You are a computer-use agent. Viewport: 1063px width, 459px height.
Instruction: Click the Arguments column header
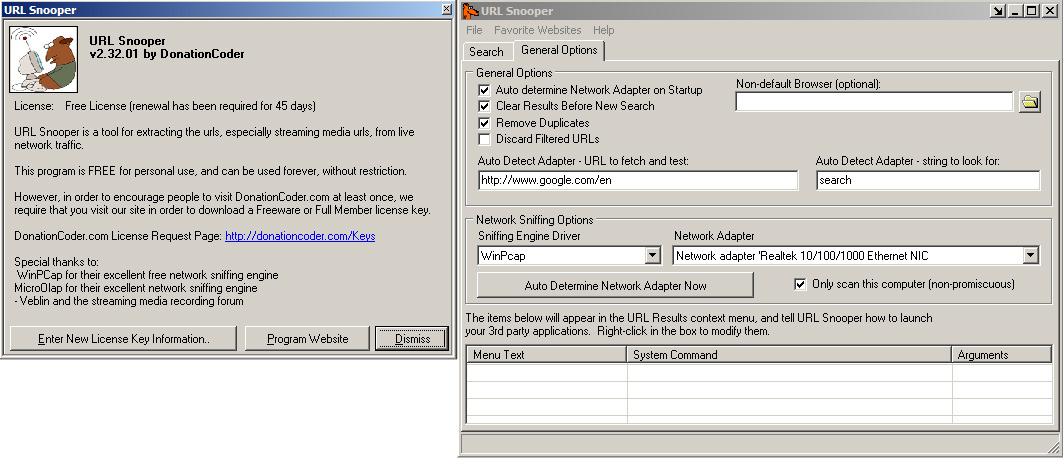[1002, 355]
